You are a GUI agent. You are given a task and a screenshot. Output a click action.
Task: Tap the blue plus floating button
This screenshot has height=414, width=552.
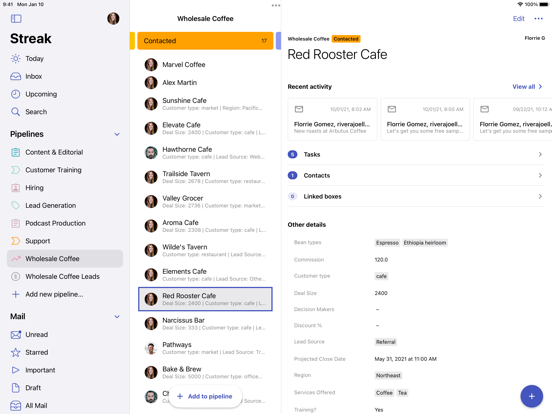click(x=531, y=396)
